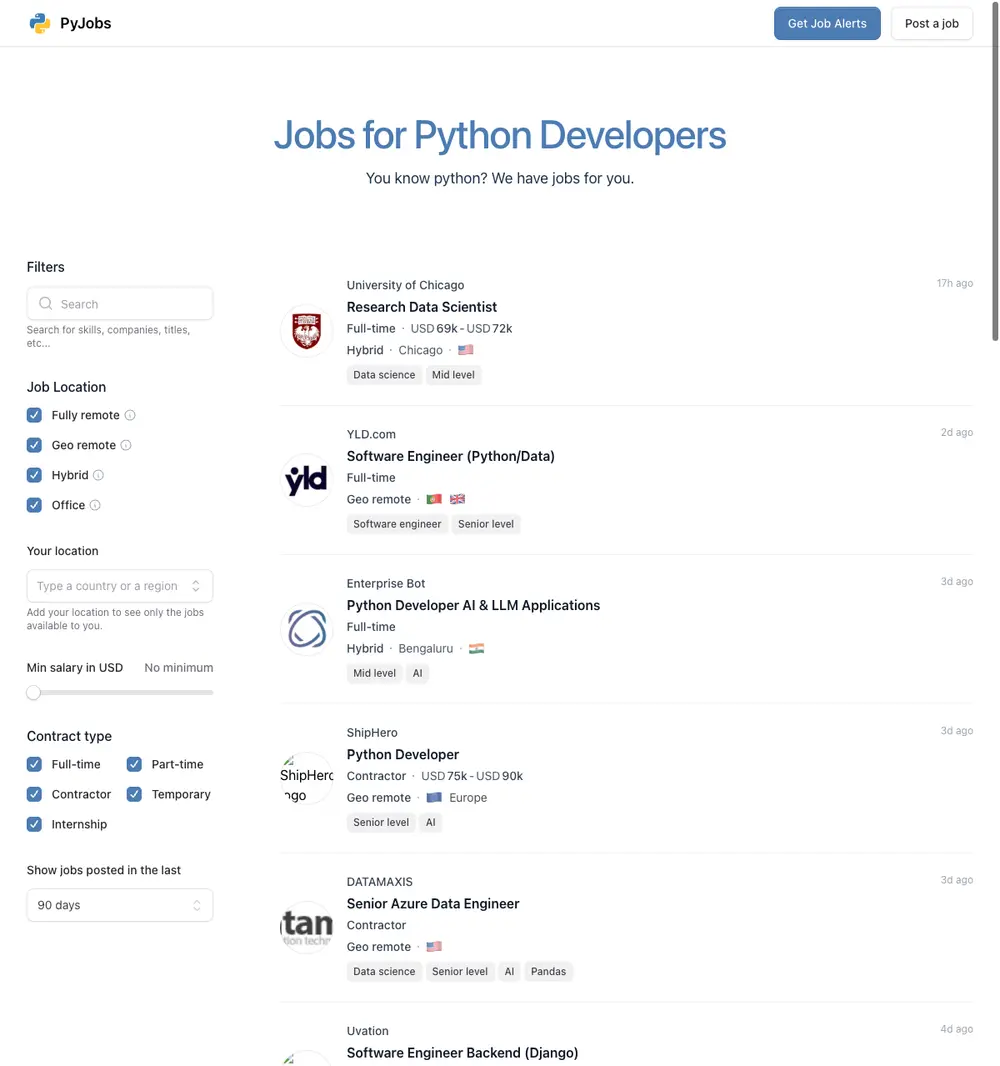Open Senior Azure Data Engineer job

[433, 904]
